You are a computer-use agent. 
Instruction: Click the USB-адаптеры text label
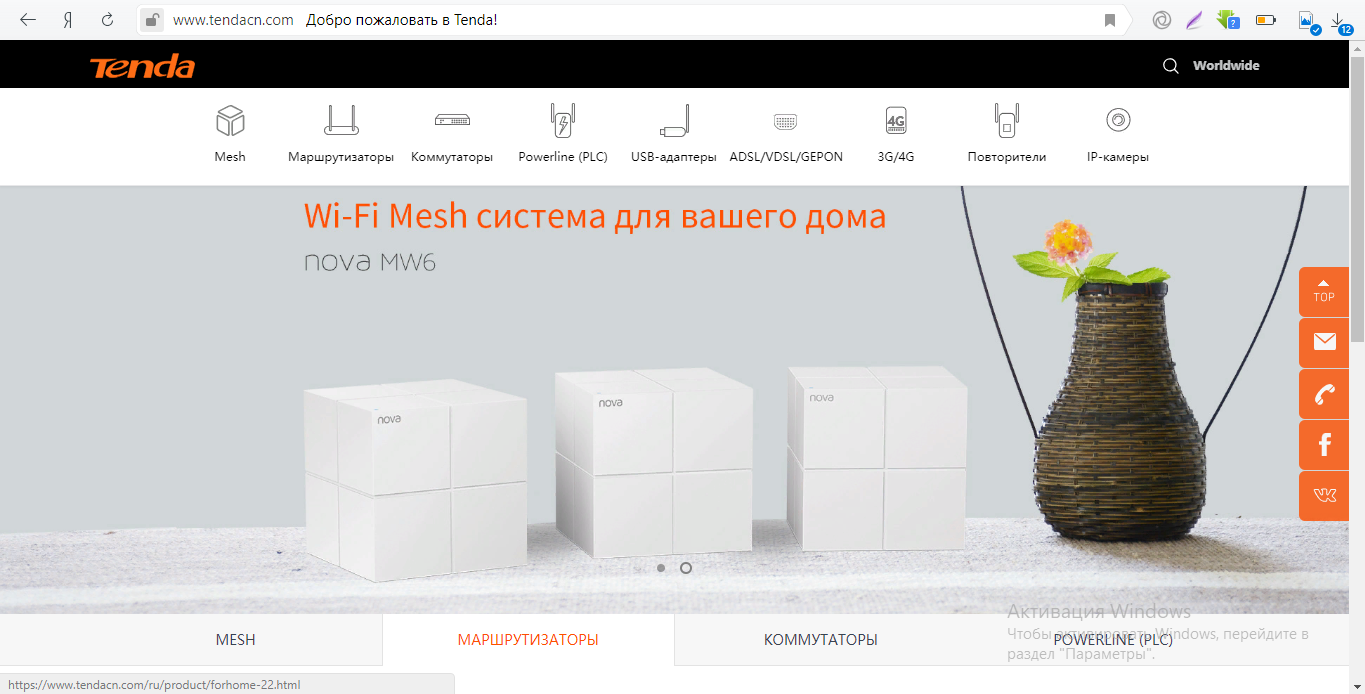[x=674, y=157]
